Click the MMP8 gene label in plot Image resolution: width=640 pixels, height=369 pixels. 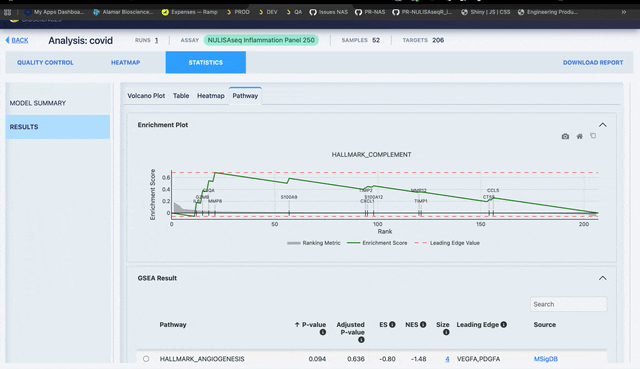(x=215, y=201)
